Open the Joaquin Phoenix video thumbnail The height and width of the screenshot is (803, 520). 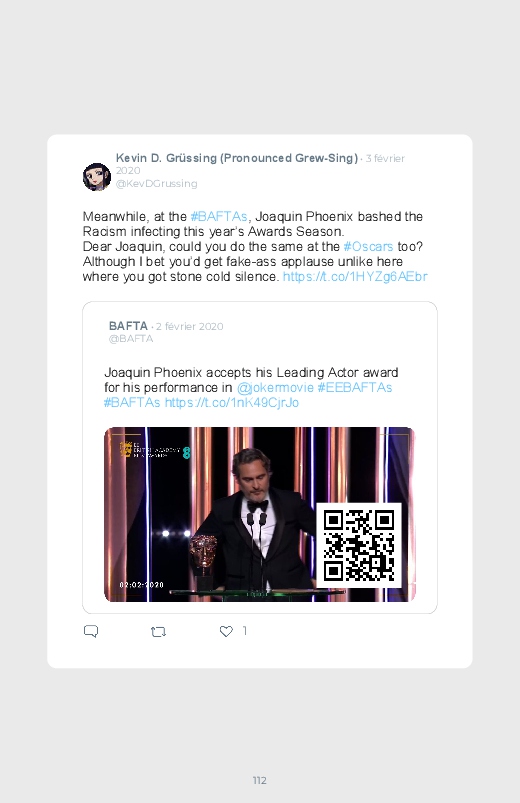click(x=259, y=514)
